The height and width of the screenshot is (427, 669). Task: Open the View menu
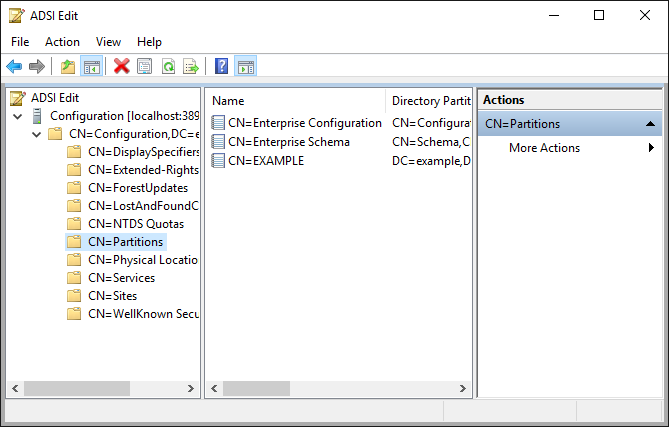pos(108,42)
